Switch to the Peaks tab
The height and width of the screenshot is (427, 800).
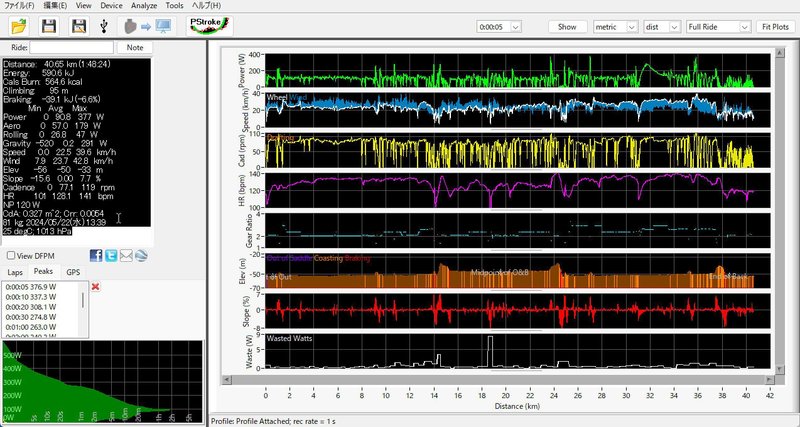[43, 271]
